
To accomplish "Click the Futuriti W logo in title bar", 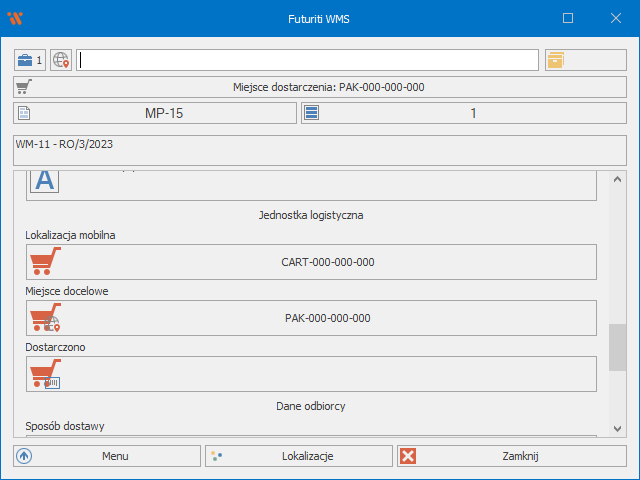I will tap(14, 18).
